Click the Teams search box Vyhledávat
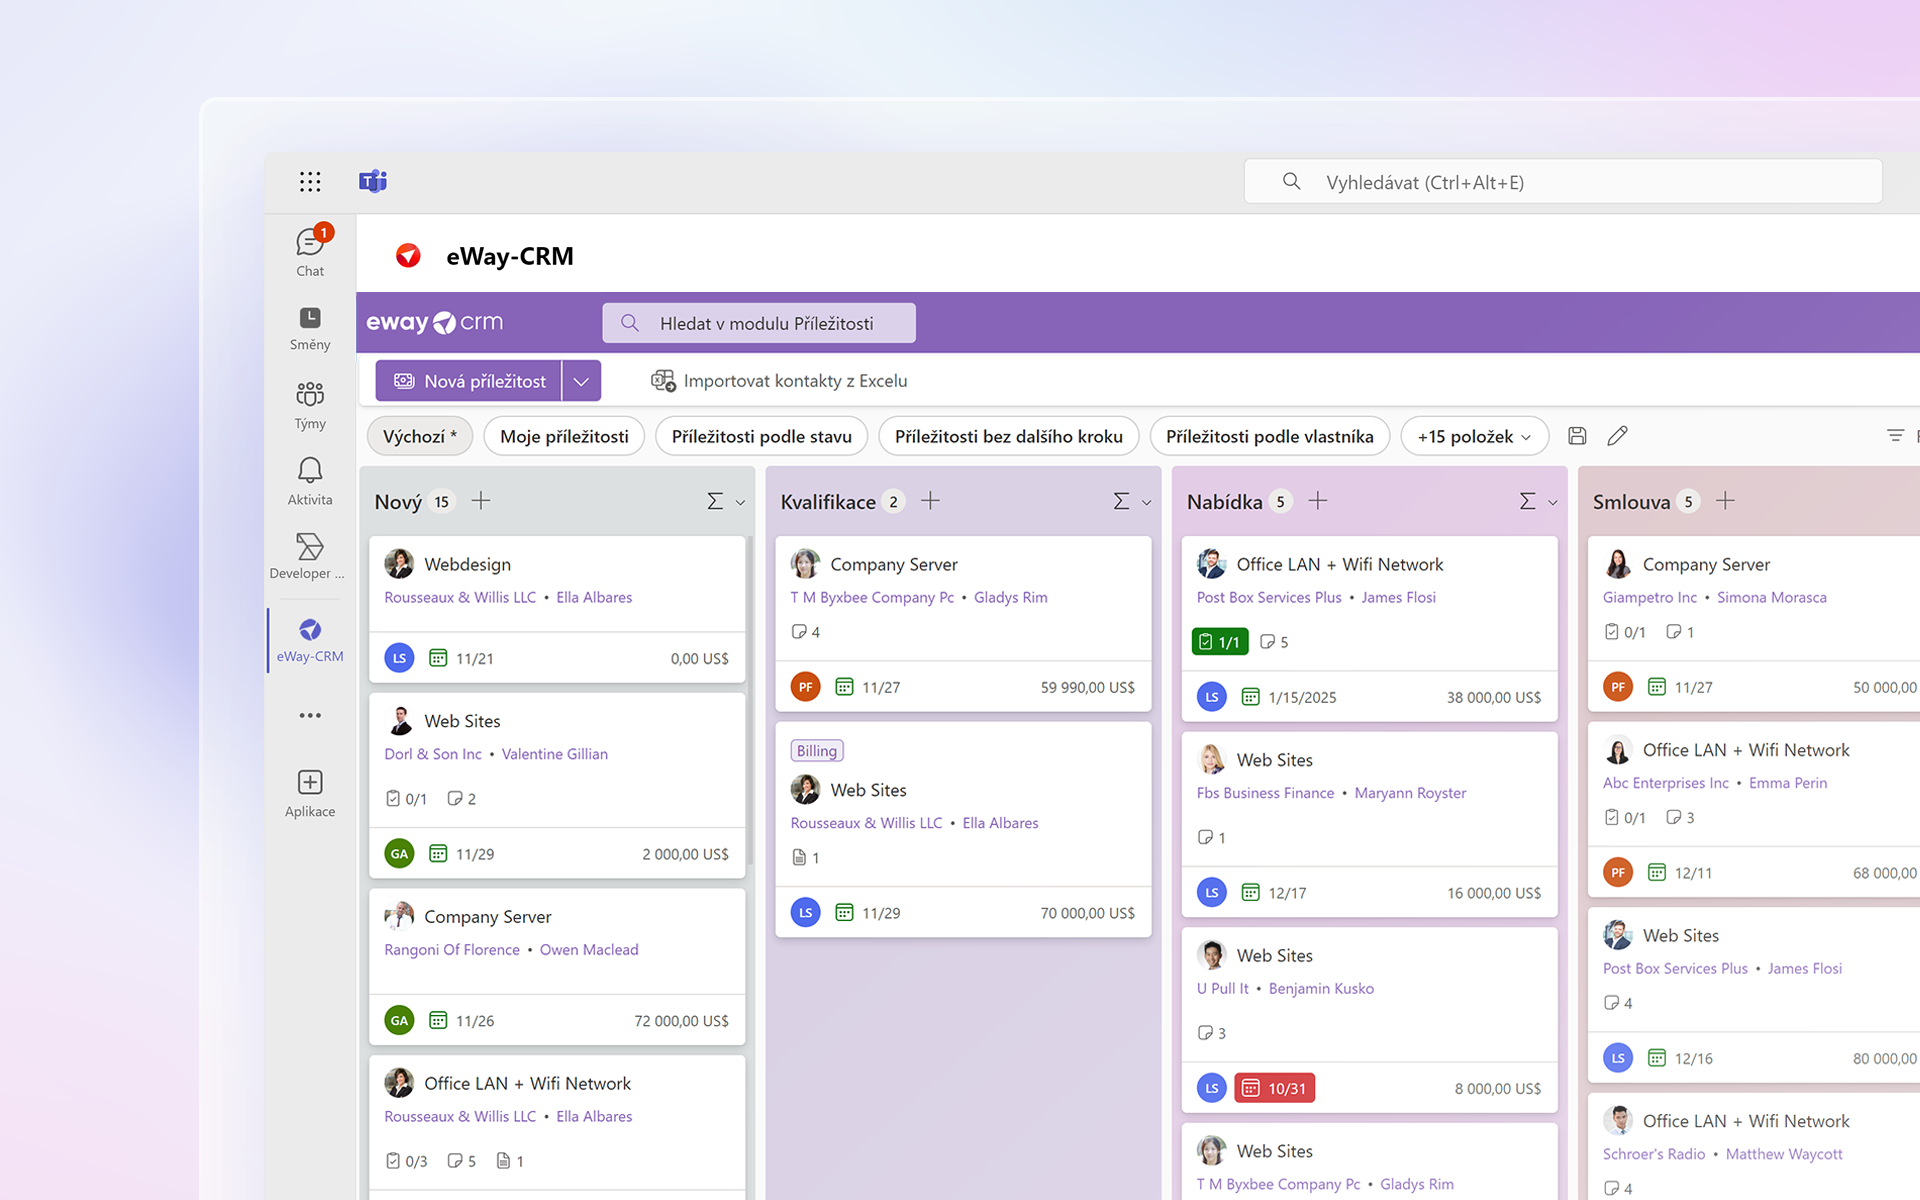The height and width of the screenshot is (1200, 1920). 1563,182
